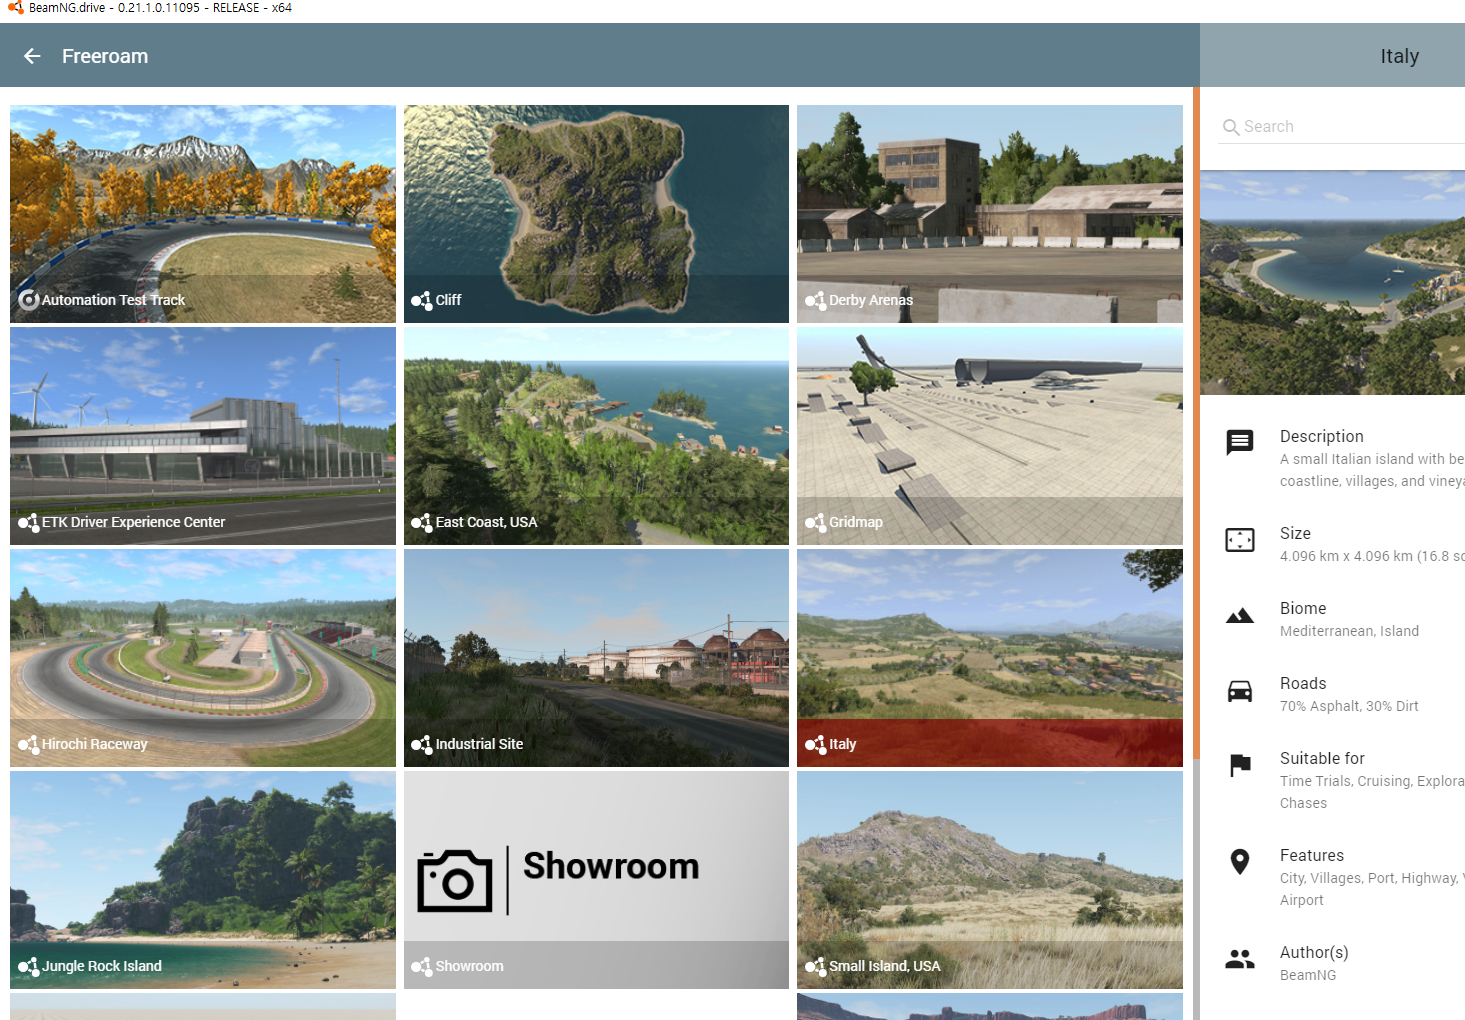Viewport: 1465px width, 1020px height.
Task: Click the Suitable for heading
Action: point(1322,758)
